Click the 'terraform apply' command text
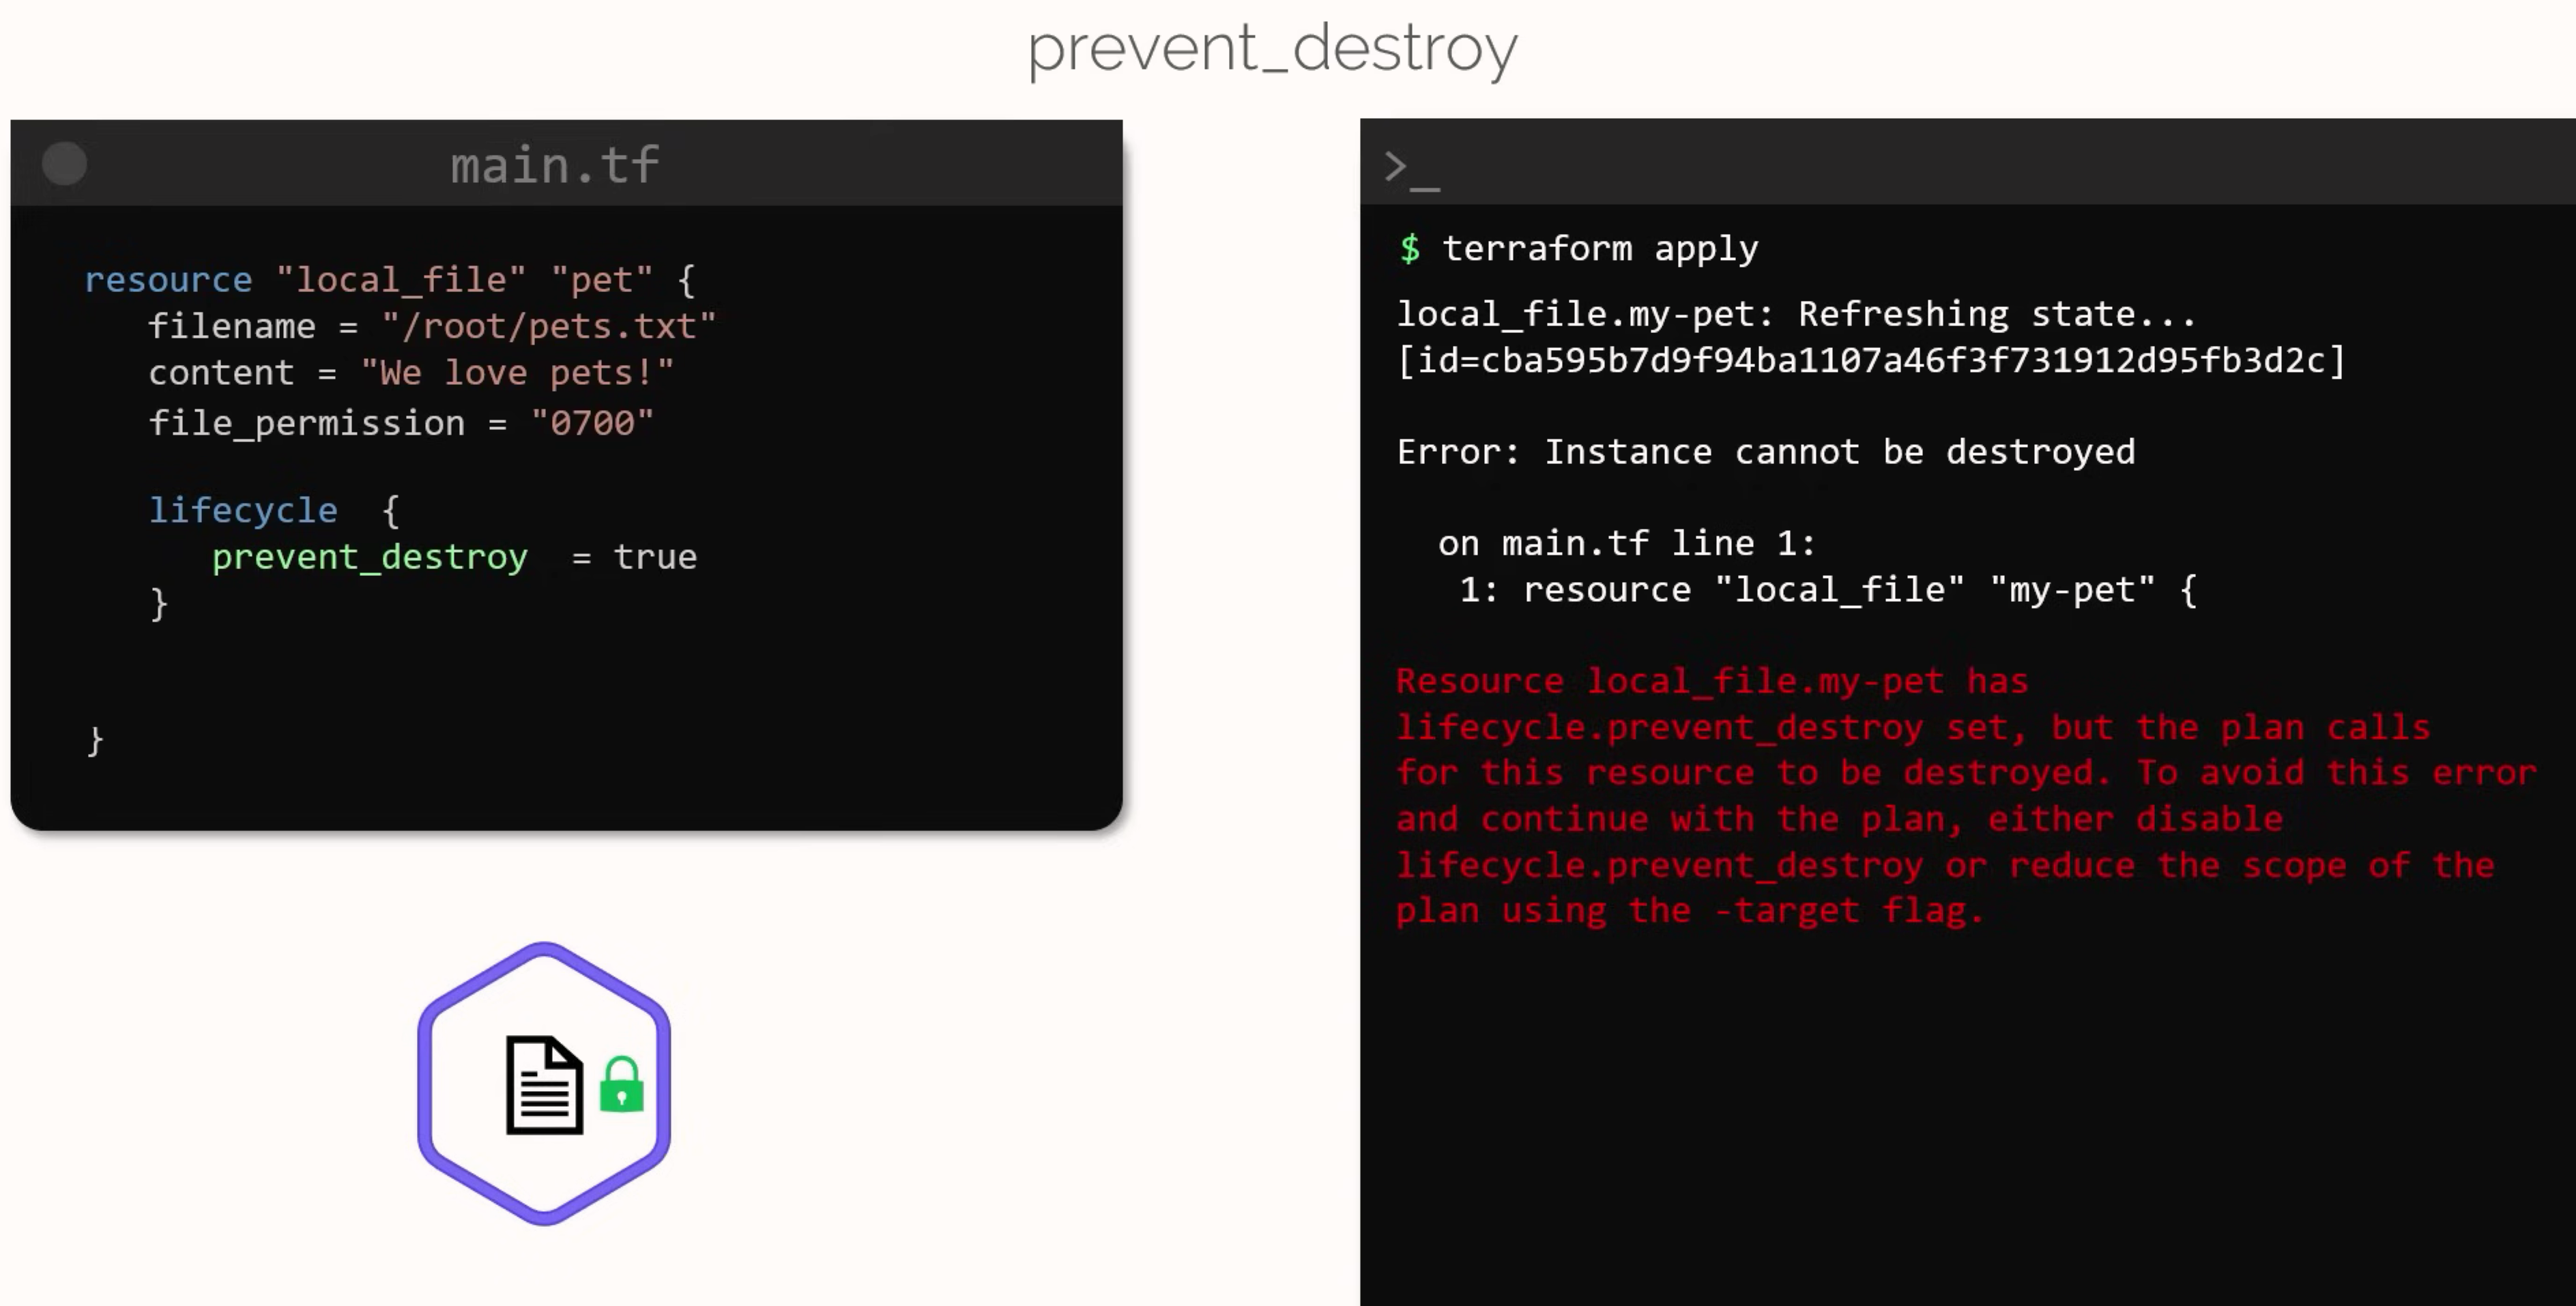Image resolution: width=2576 pixels, height=1306 pixels. click(x=1600, y=248)
